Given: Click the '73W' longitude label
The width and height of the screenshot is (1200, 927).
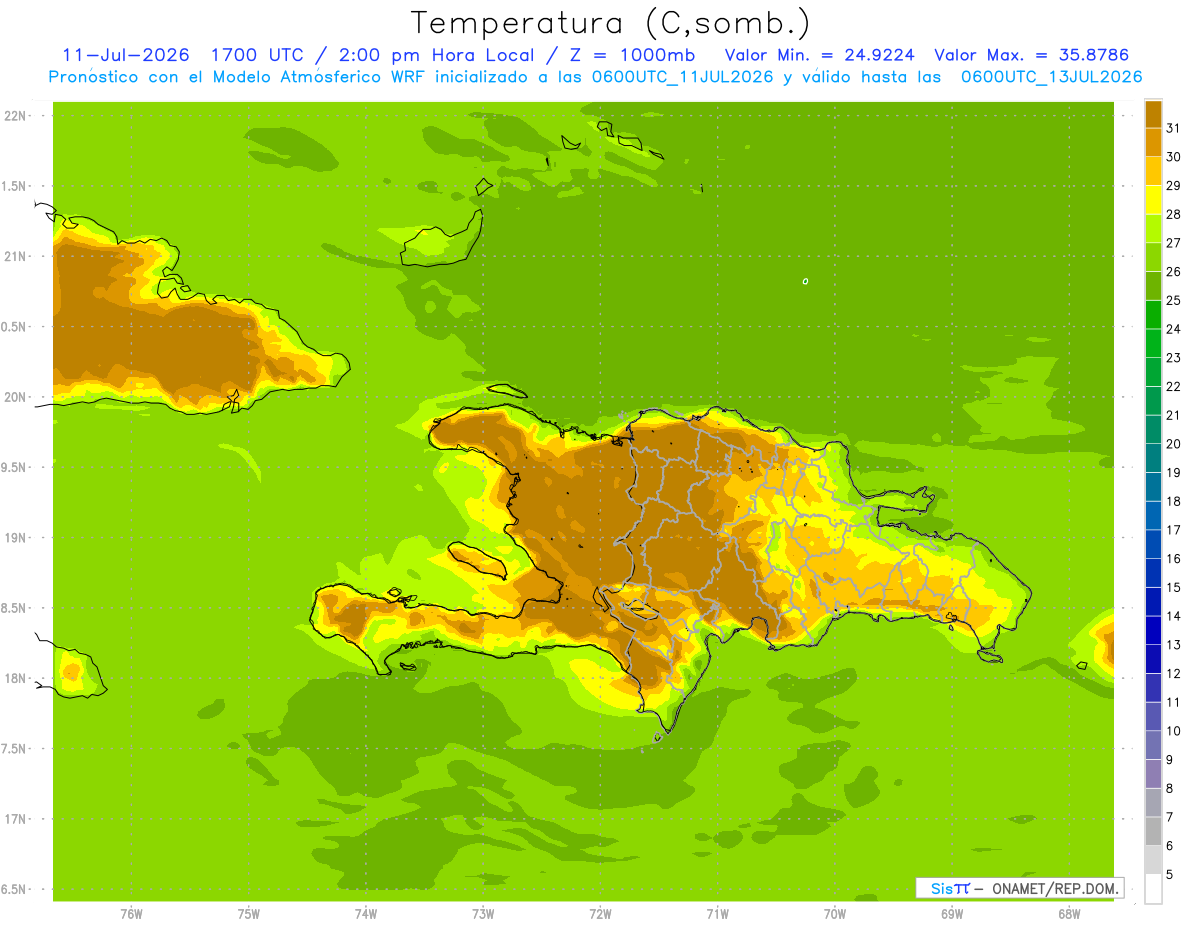Looking at the screenshot, I should (483, 914).
